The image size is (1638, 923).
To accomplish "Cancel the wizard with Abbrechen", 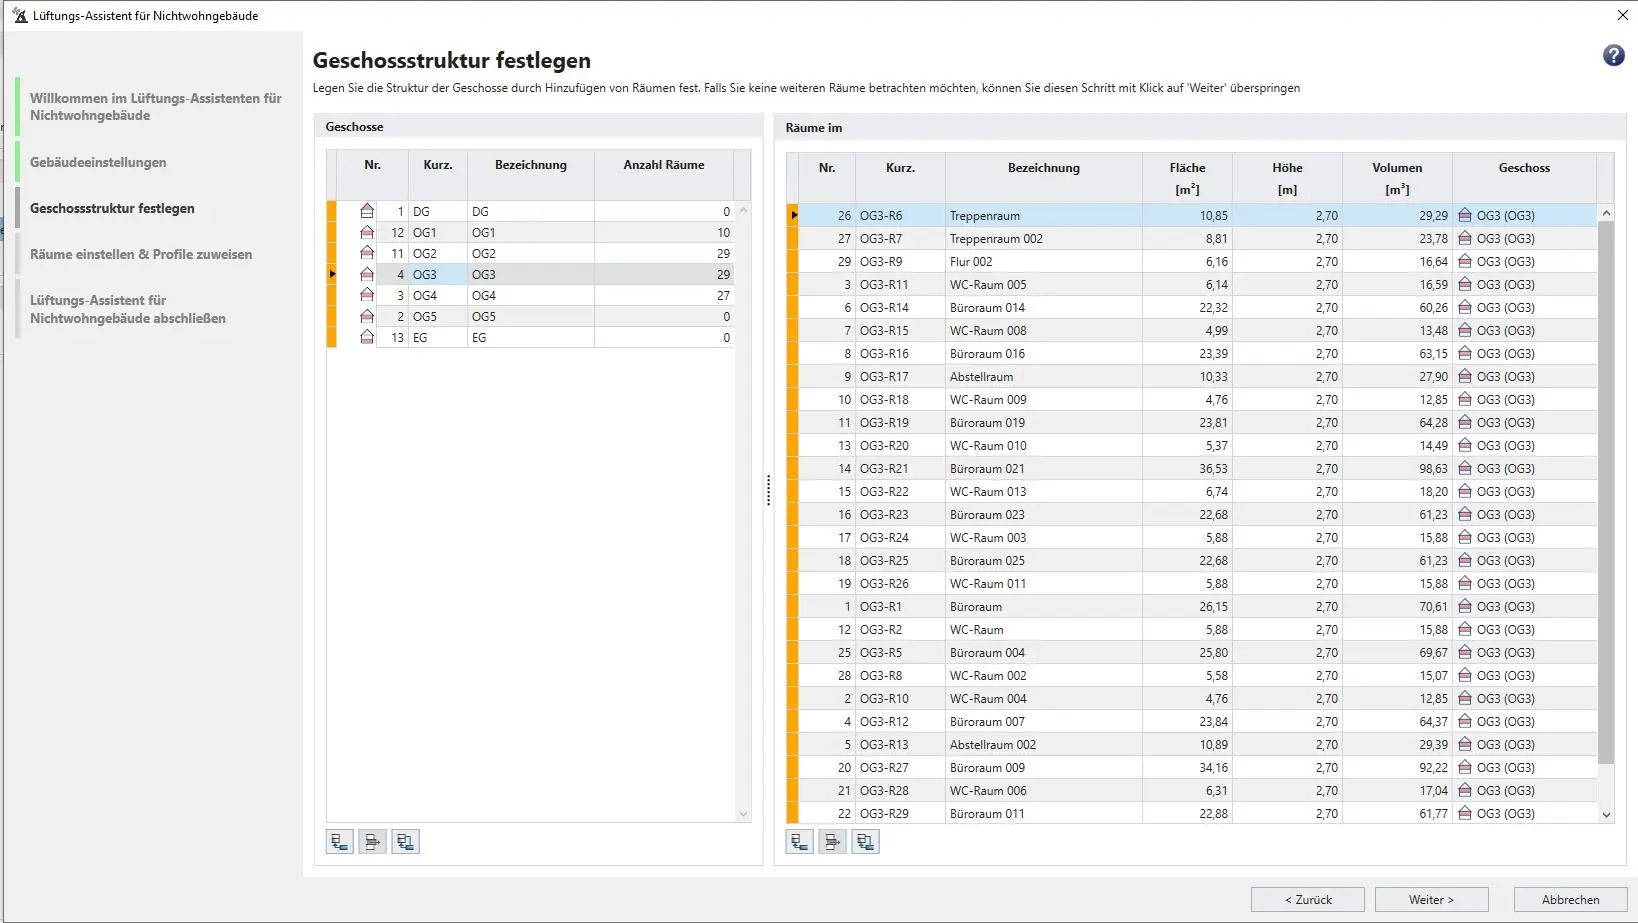I will click(1570, 899).
